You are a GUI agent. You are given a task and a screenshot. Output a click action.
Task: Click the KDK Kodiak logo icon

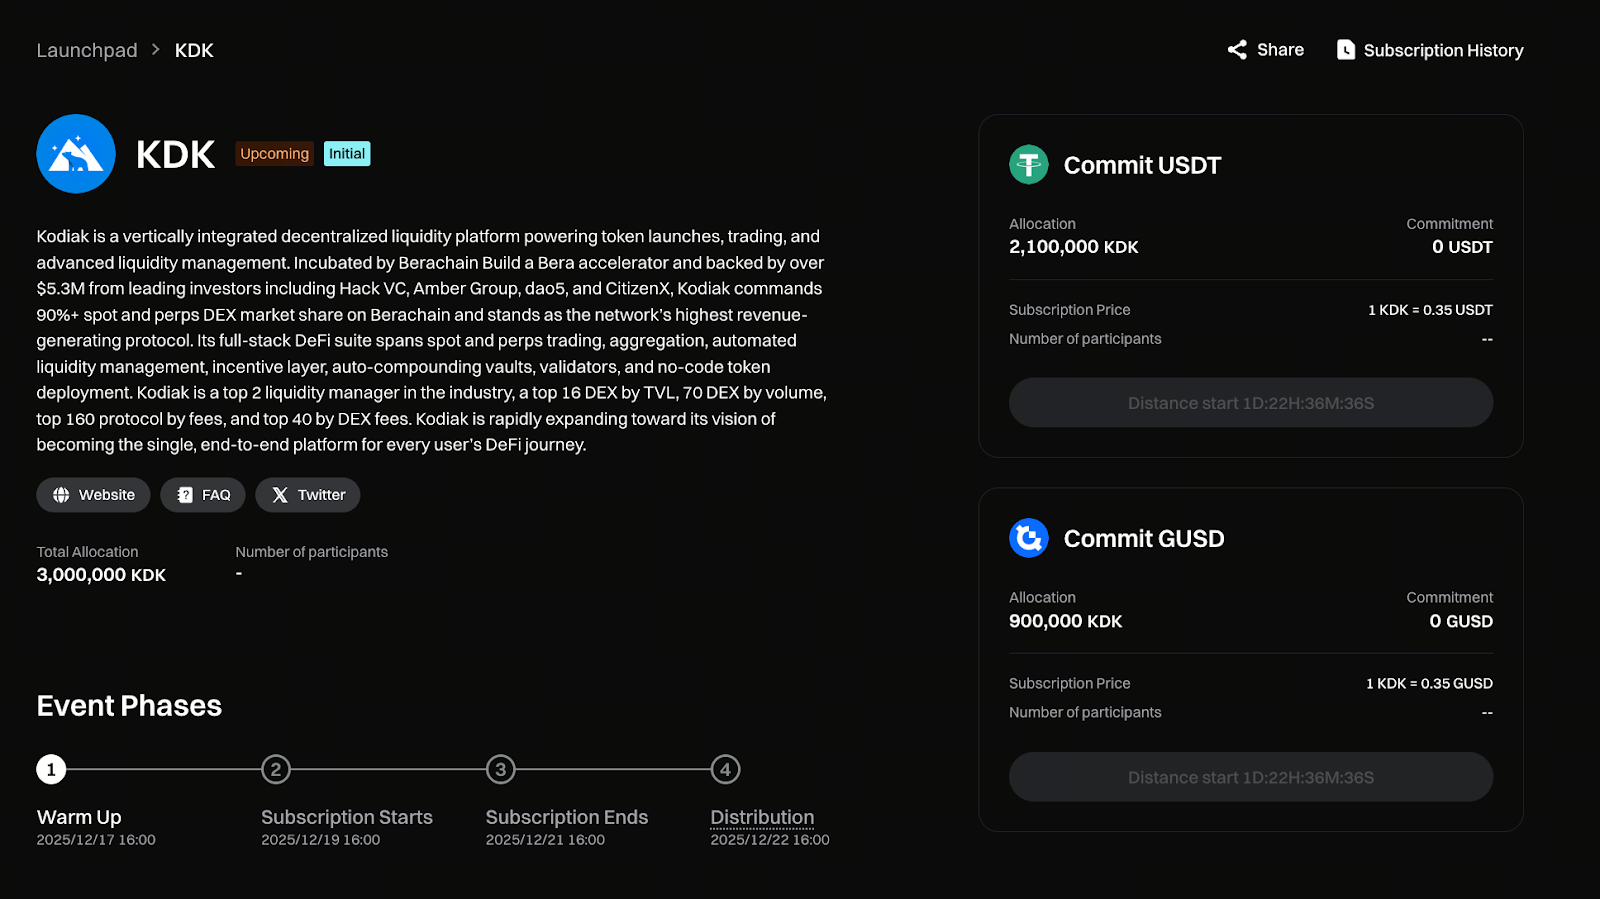pos(76,154)
